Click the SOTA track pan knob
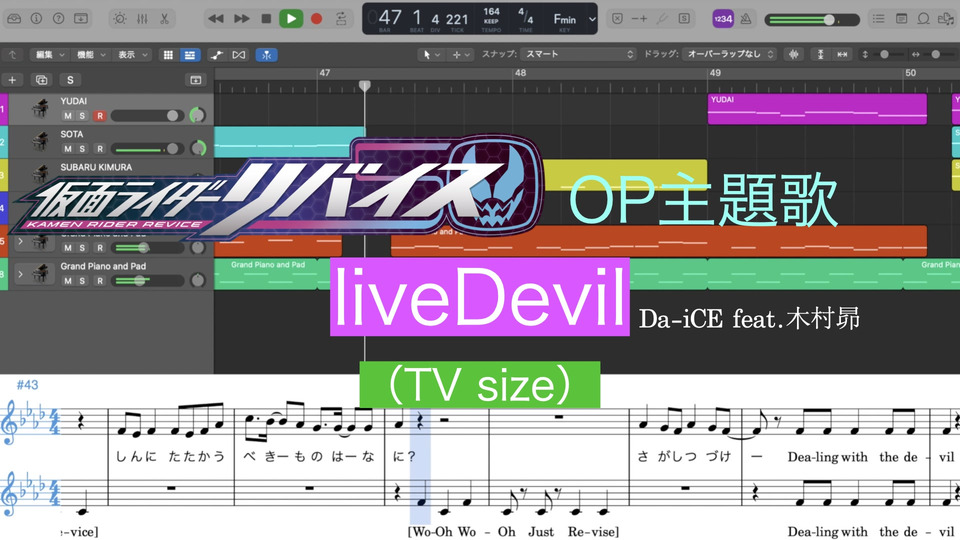Screen dimensions: 960x540 click(x=198, y=148)
